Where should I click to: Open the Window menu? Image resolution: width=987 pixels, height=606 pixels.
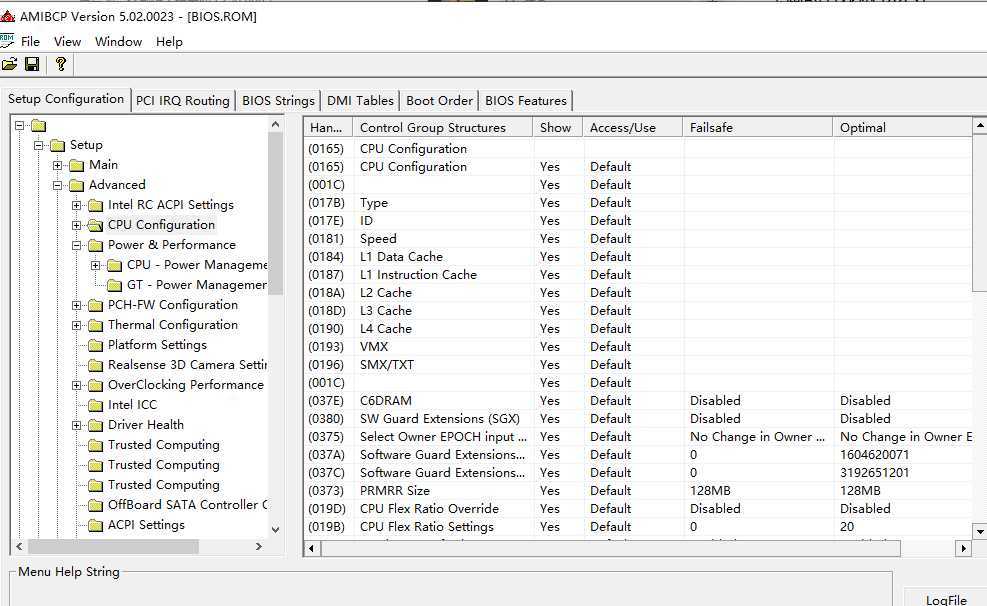pyautogui.click(x=118, y=42)
